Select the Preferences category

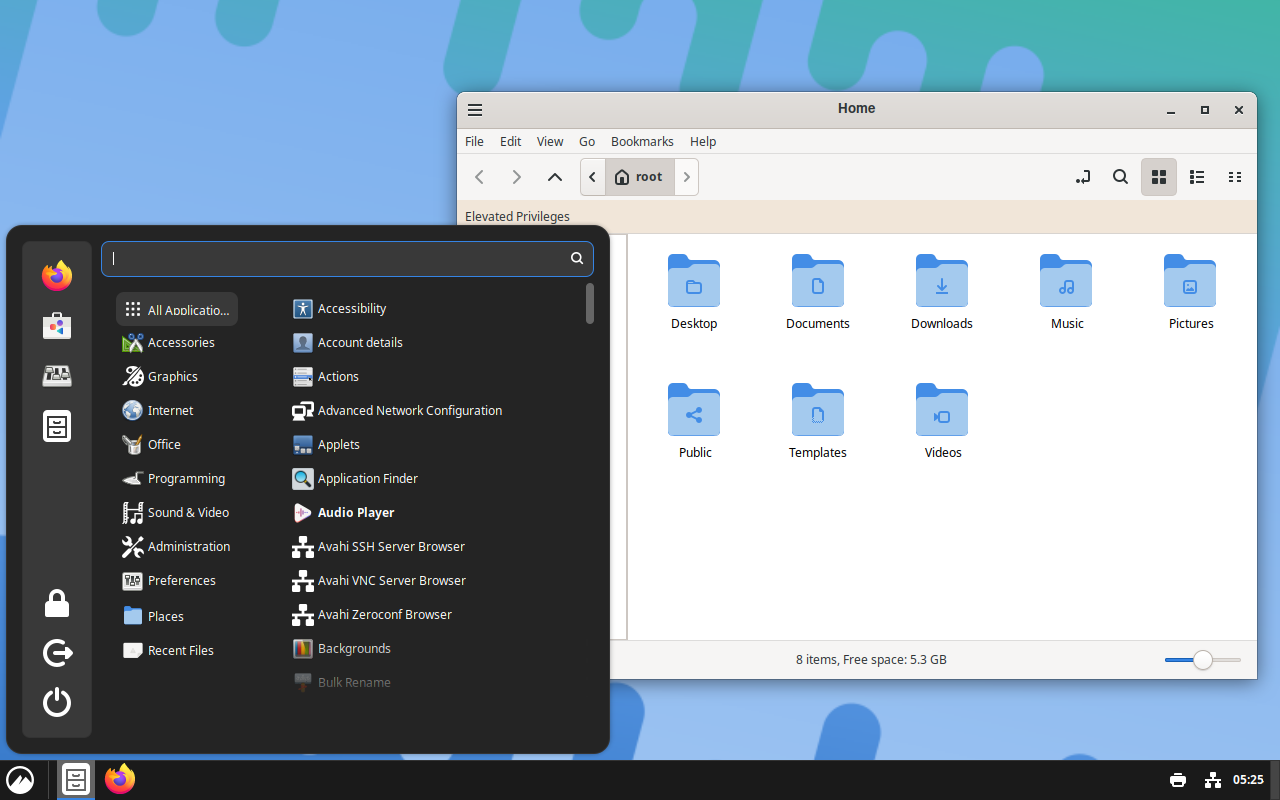coord(177,581)
